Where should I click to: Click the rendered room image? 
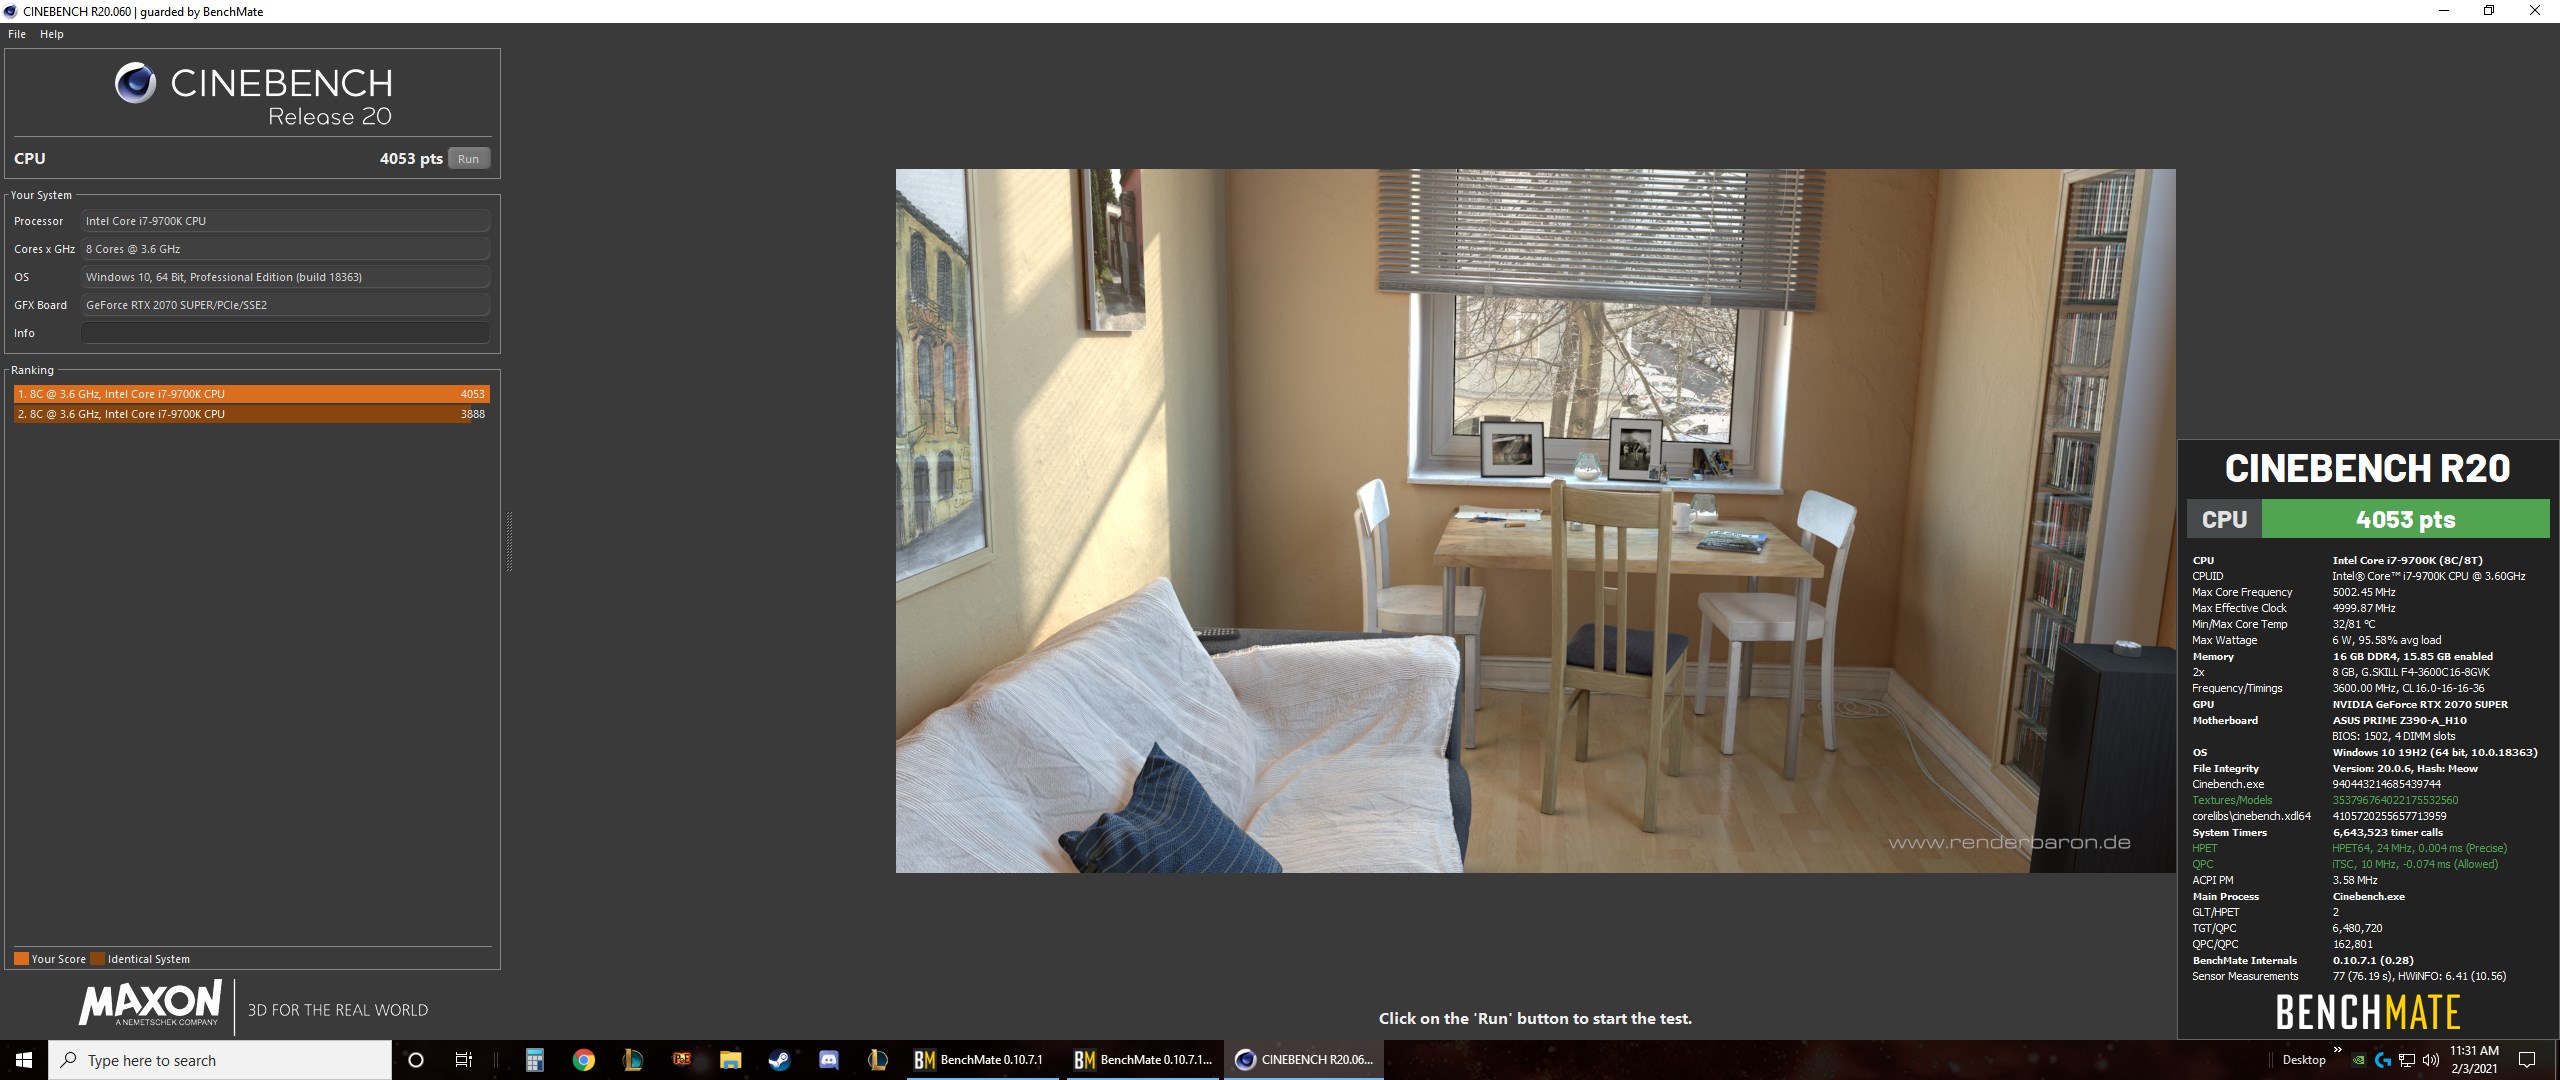pyautogui.click(x=1535, y=521)
